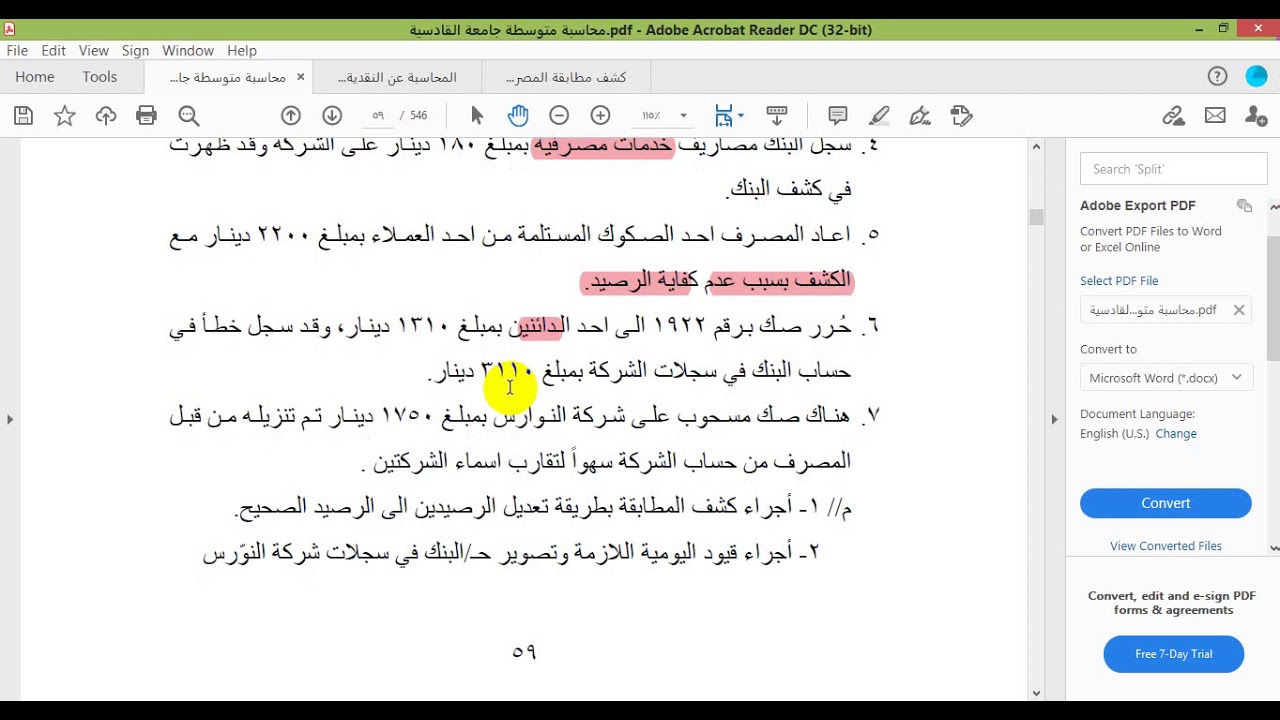Switch to the Tools tab
Image resolution: width=1280 pixels, height=720 pixels.
pyautogui.click(x=100, y=77)
